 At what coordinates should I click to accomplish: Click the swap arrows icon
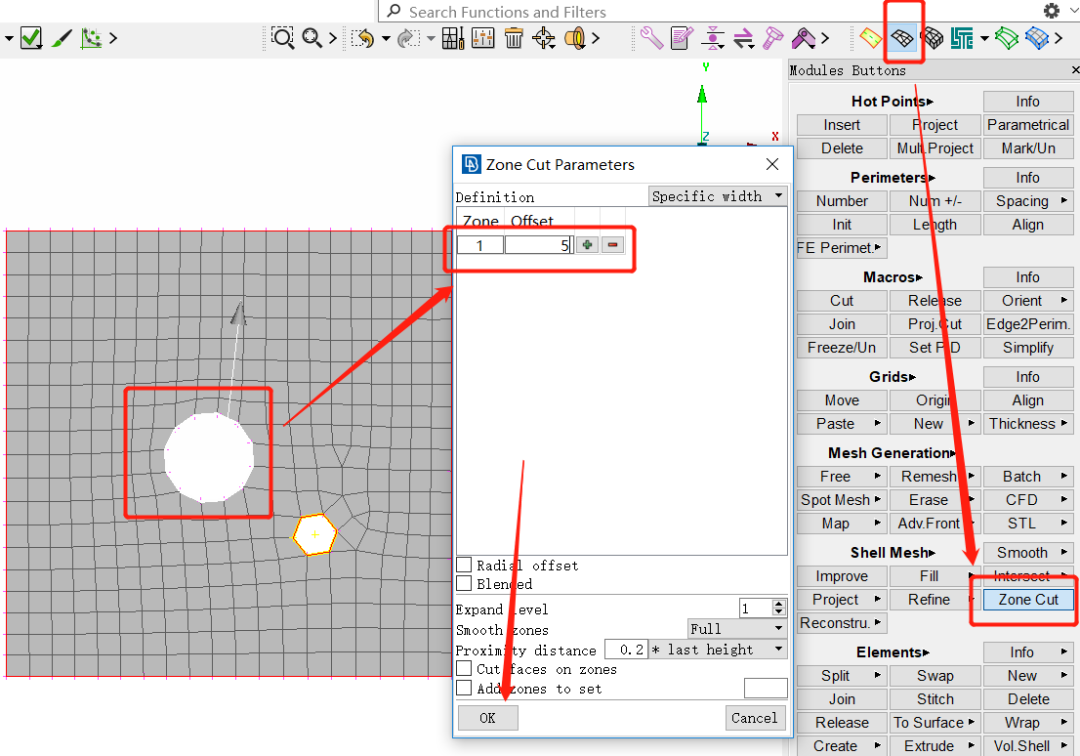coord(743,38)
